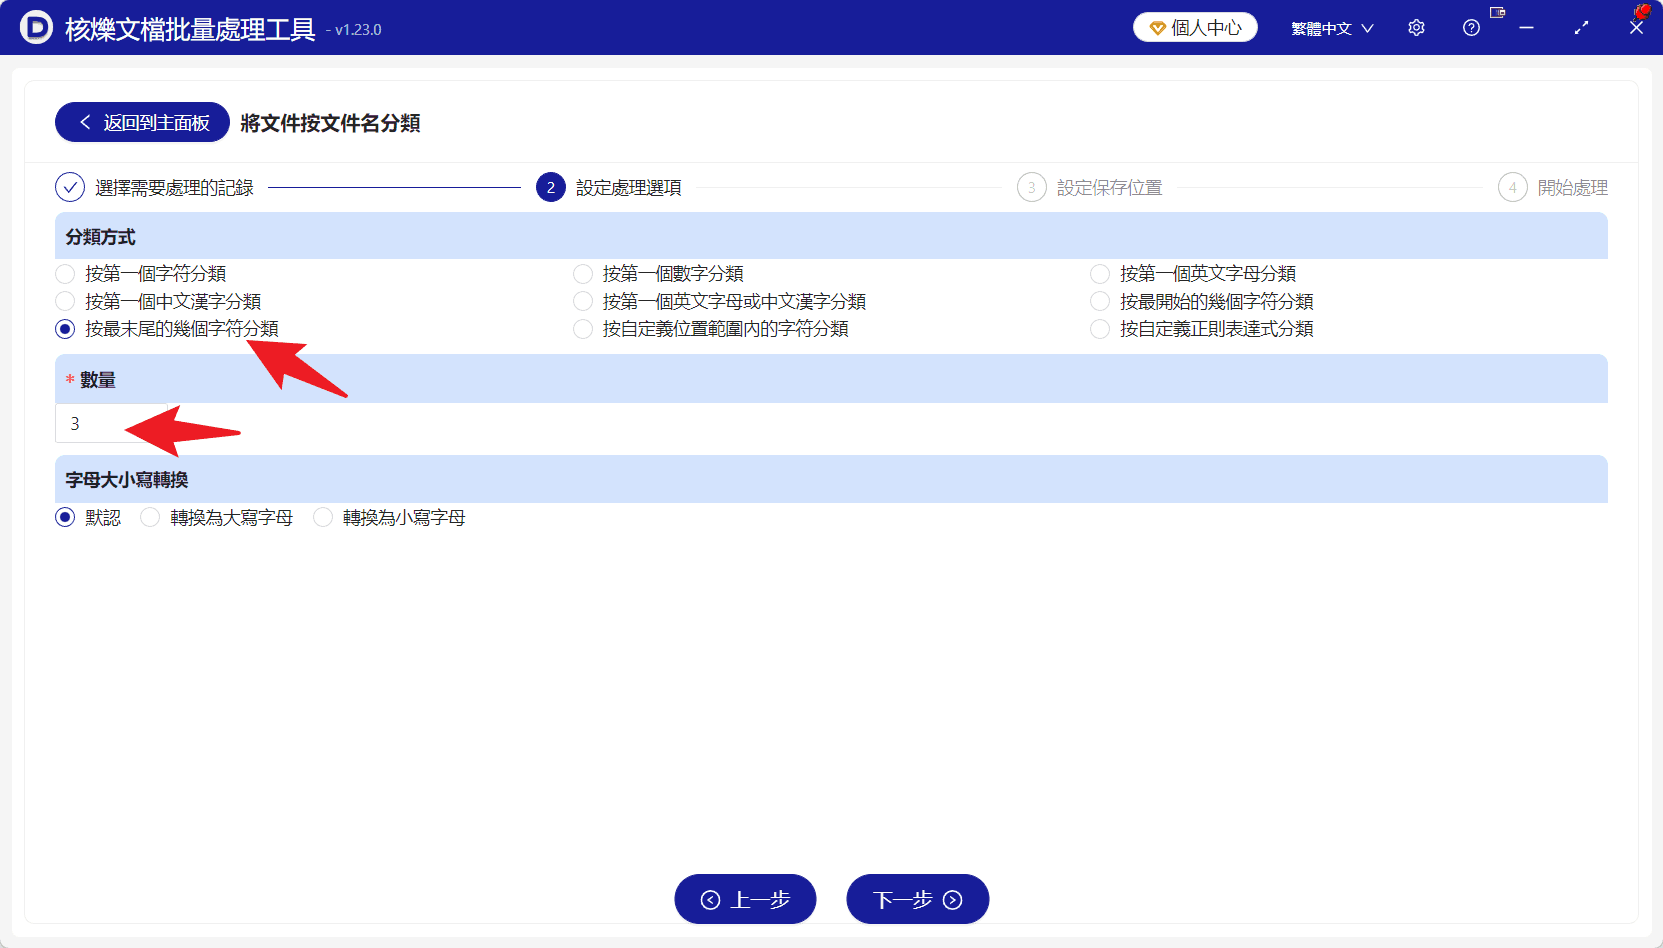The width and height of the screenshot is (1663, 948).
Task: Click the 字母大小寫轉換 section header
Action: [x=831, y=479]
